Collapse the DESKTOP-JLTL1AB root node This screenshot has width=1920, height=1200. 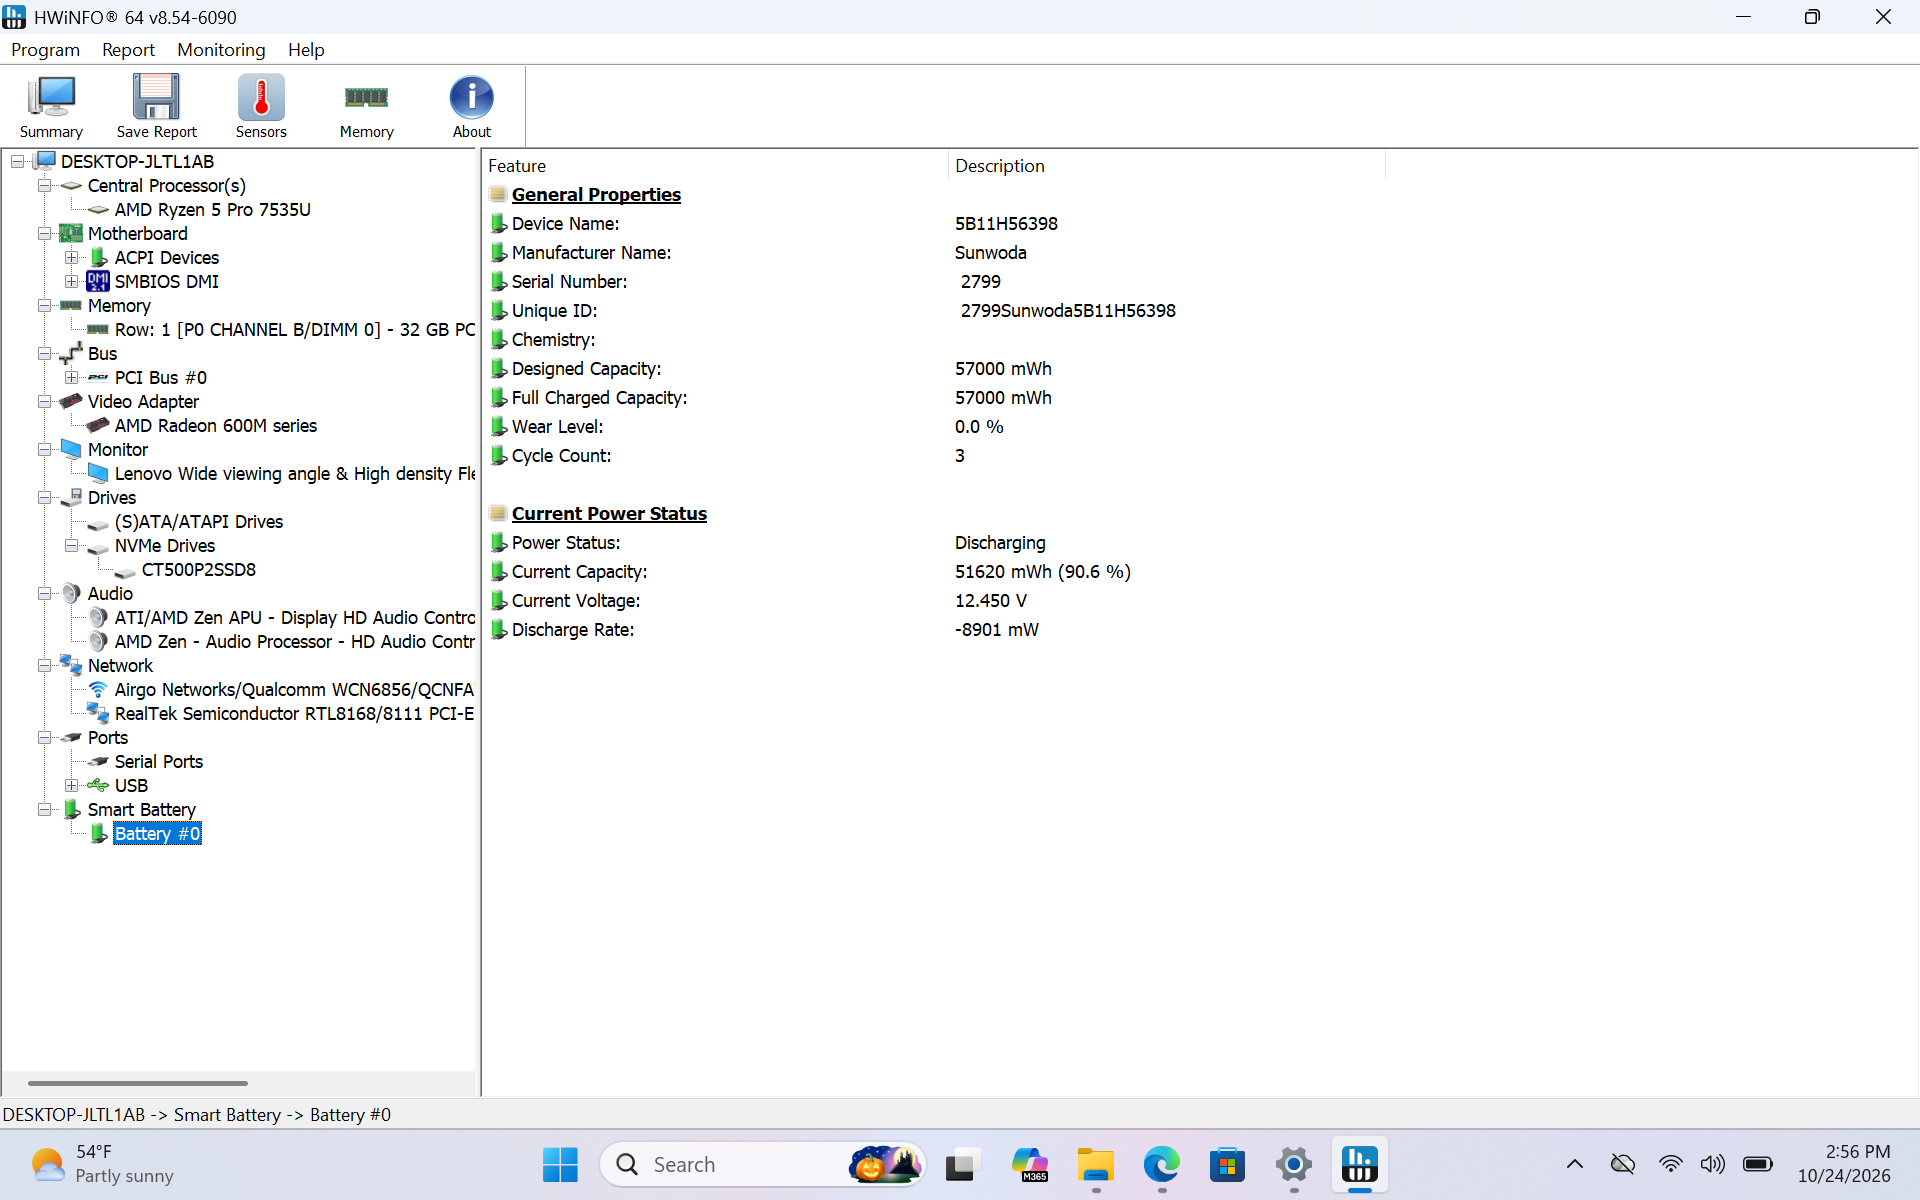click(x=18, y=161)
